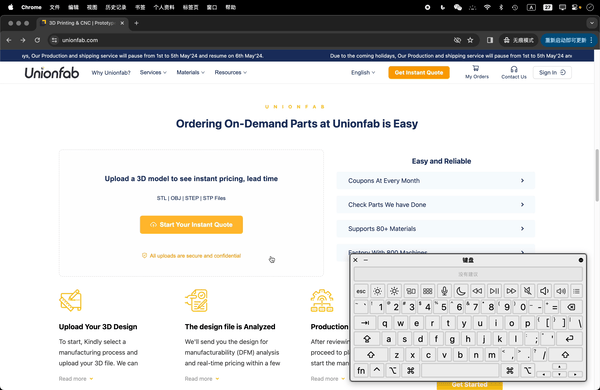Open a new Chrome tab
The width and height of the screenshot is (600, 390).
pyautogui.click(x=136, y=23)
